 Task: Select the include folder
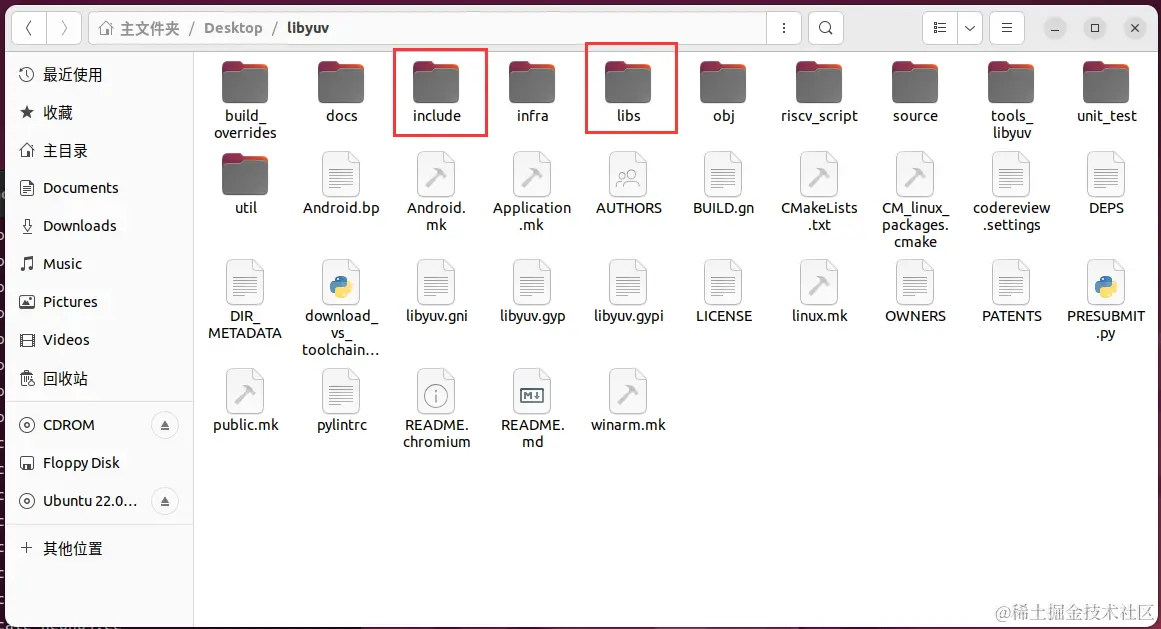coord(437,92)
